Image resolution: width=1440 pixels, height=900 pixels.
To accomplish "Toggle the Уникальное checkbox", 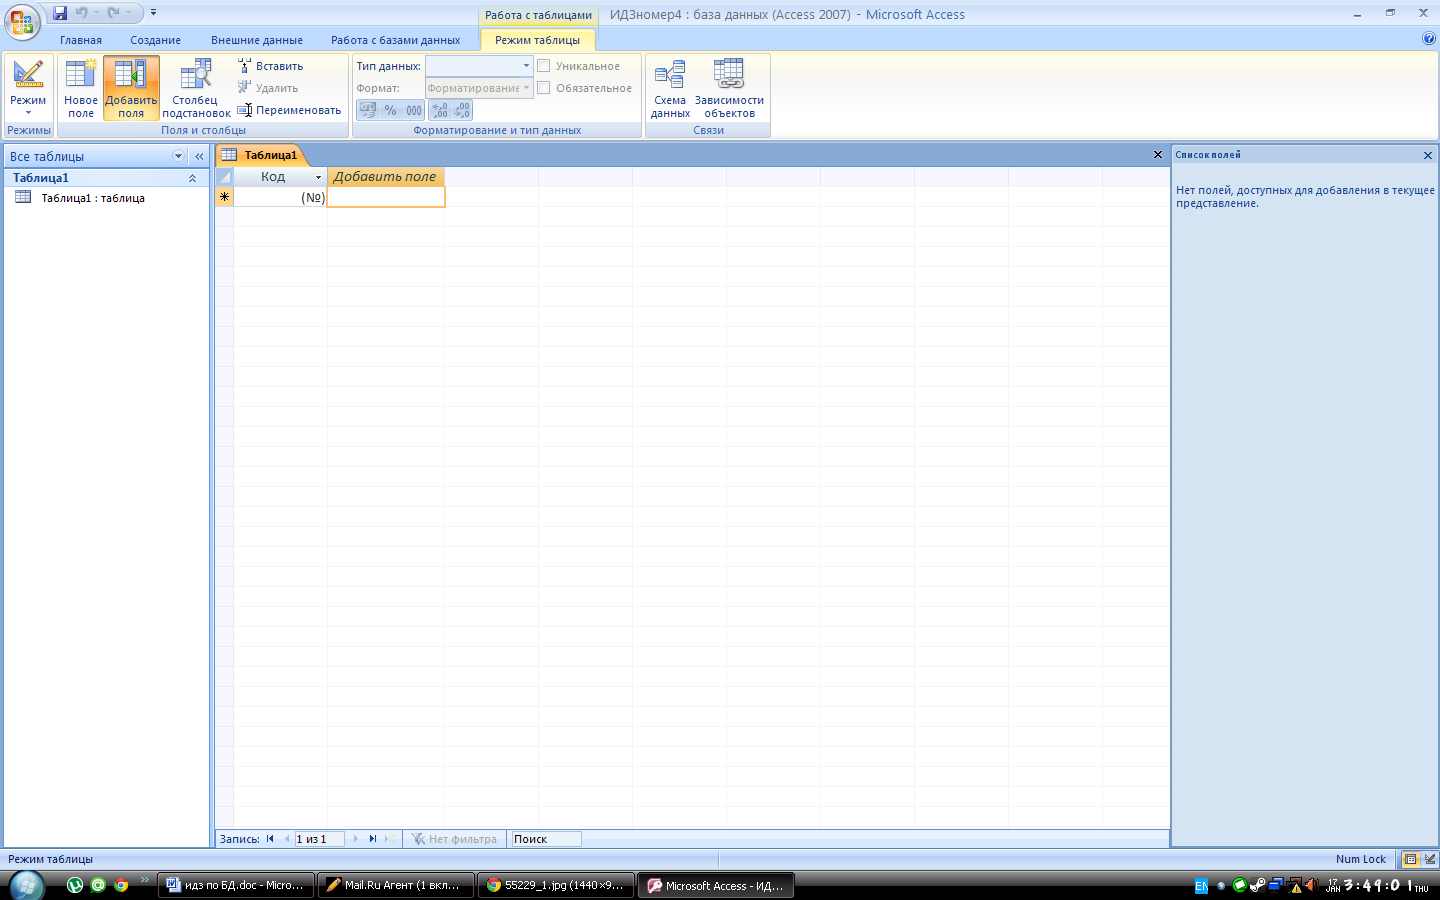I will pyautogui.click(x=544, y=66).
